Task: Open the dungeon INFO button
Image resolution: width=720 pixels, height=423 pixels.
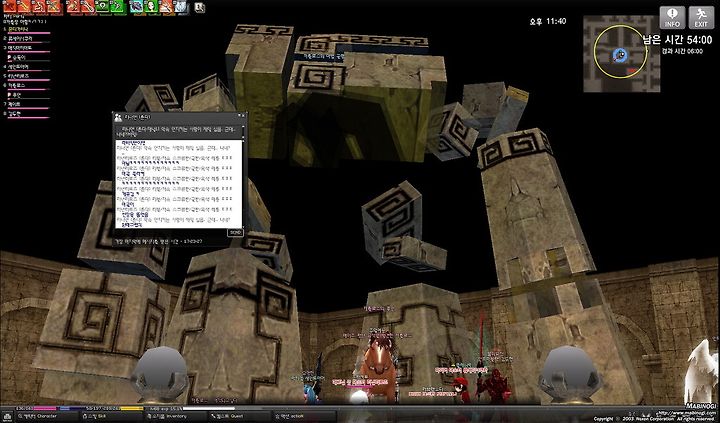Action: click(672, 17)
